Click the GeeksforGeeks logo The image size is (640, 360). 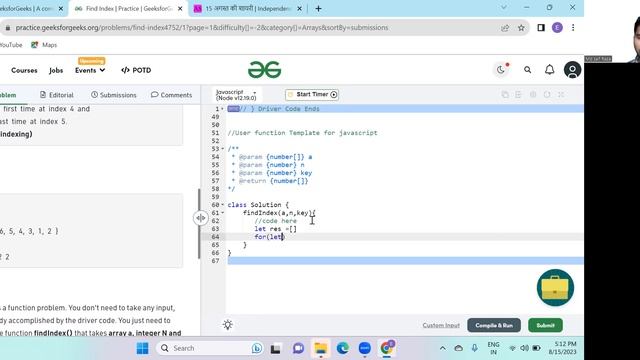[264, 70]
